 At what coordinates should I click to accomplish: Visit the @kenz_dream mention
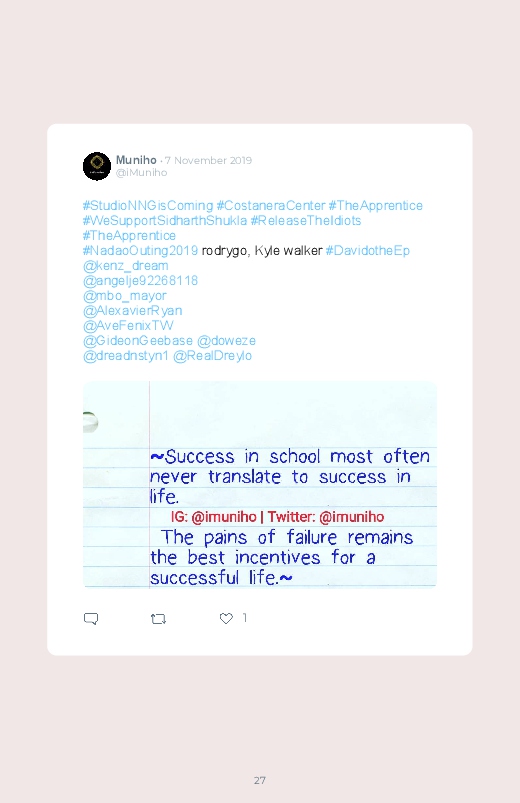click(126, 266)
